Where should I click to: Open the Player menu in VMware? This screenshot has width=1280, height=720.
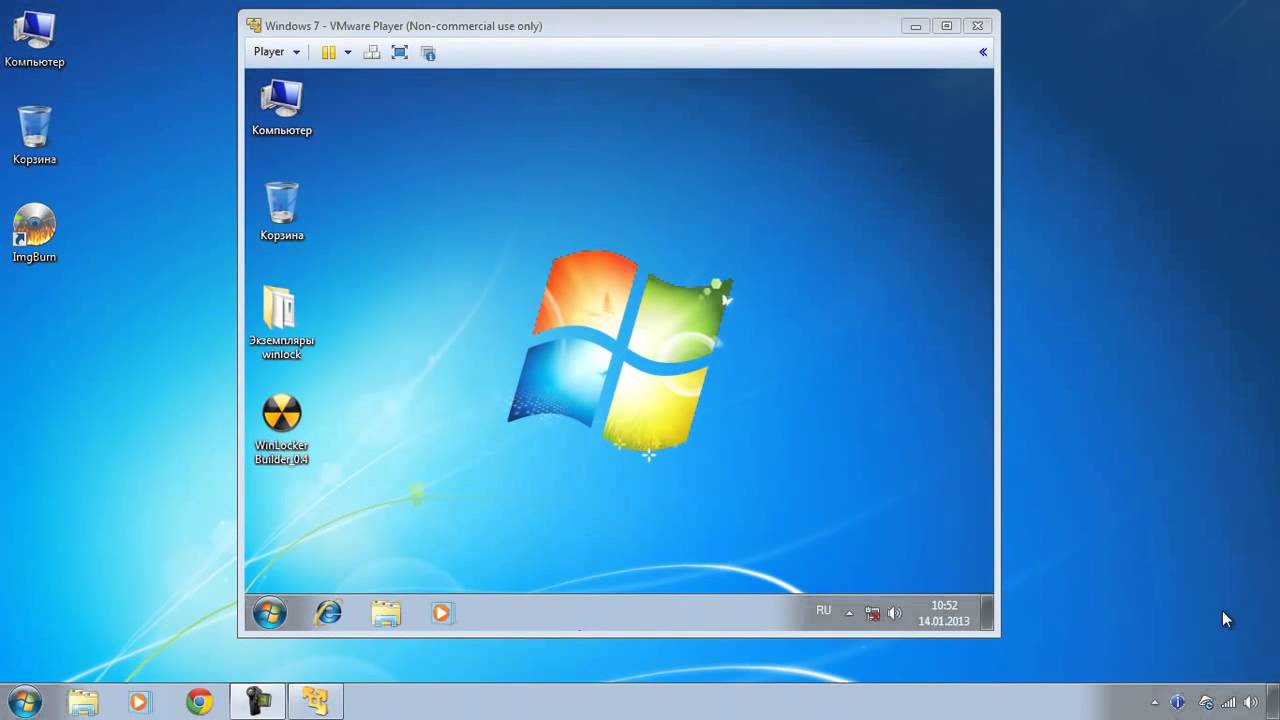(x=277, y=52)
